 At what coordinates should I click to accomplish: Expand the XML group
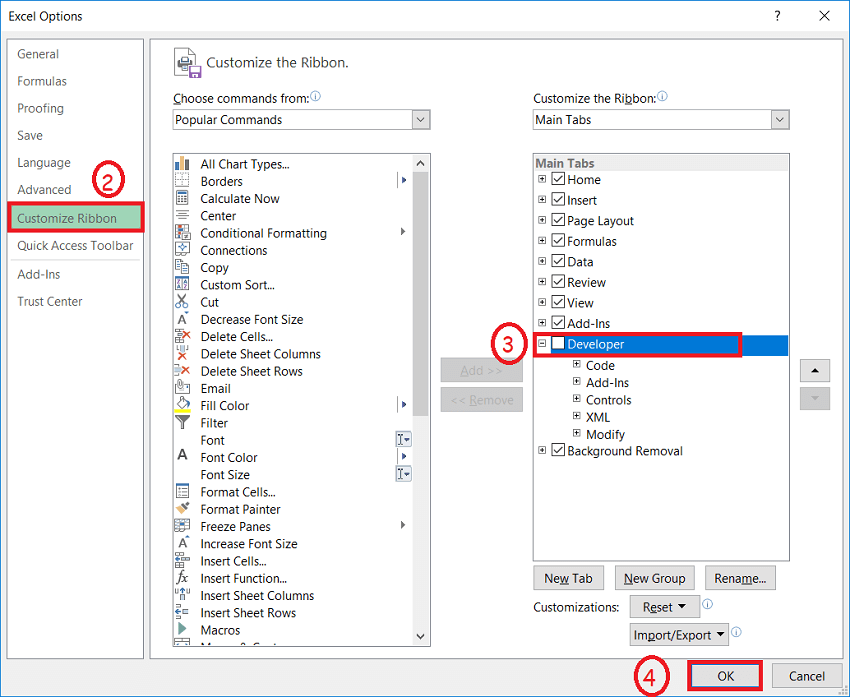point(577,416)
